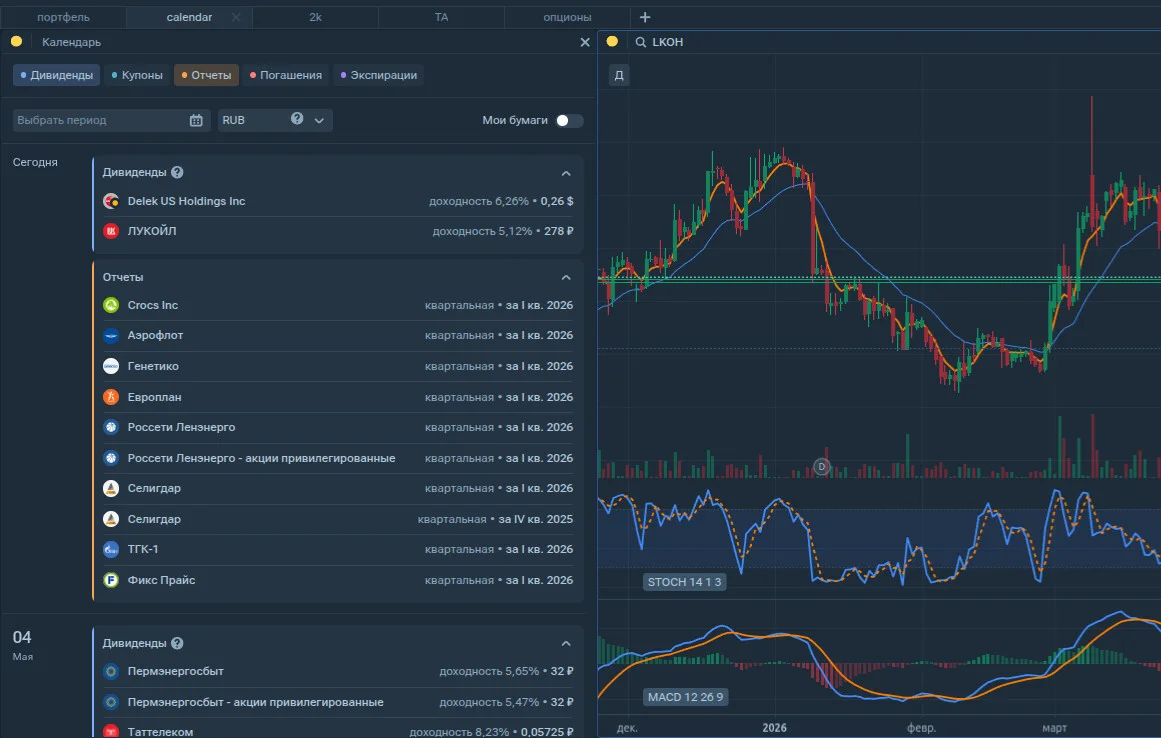
Task: Toggle the Отчеты filter chip
Action: tap(207, 75)
